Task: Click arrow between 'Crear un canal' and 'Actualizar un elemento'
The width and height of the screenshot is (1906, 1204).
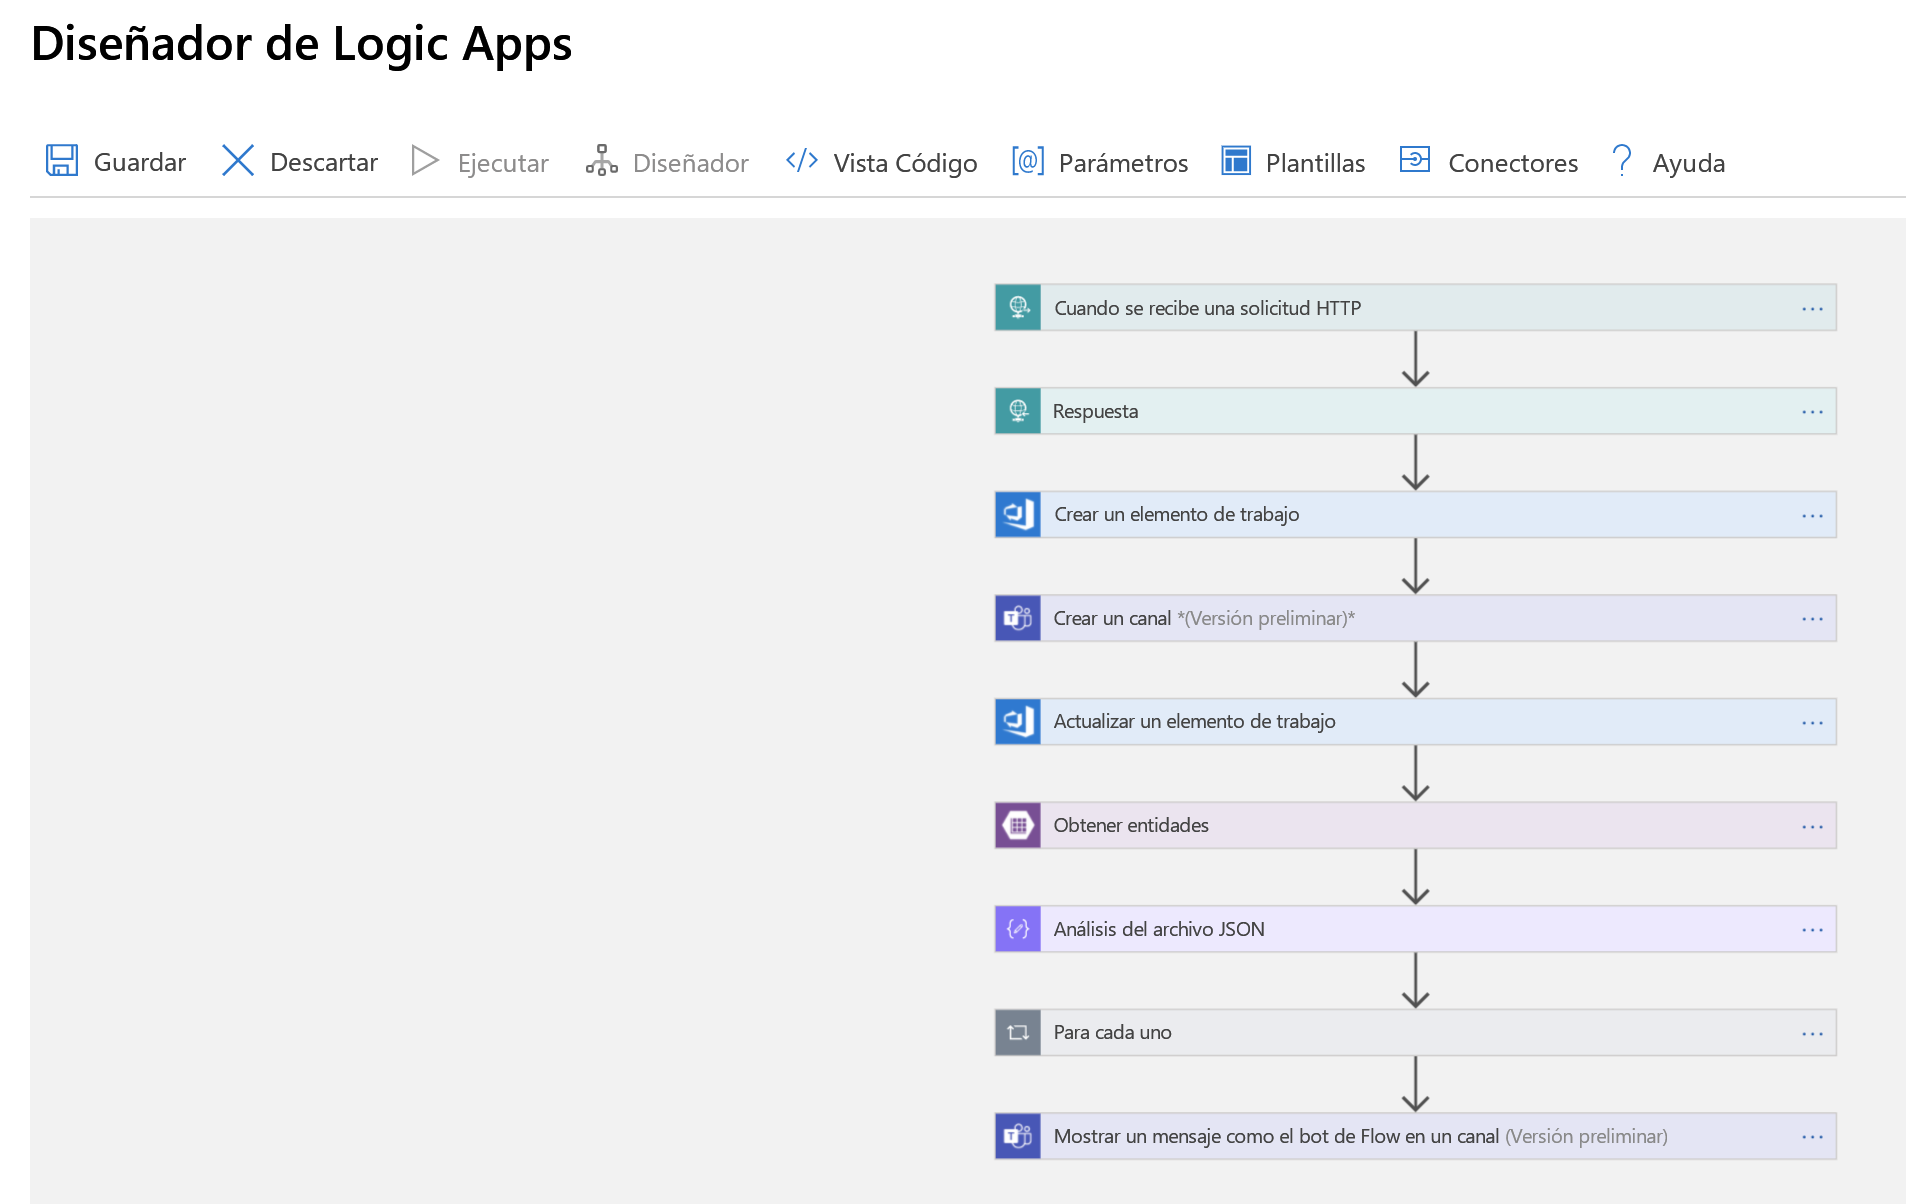Action: point(1415,670)
